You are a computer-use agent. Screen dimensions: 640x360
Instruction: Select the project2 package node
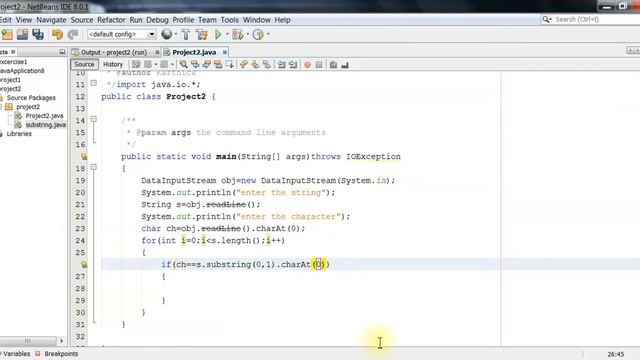click(x=28, y=107)
